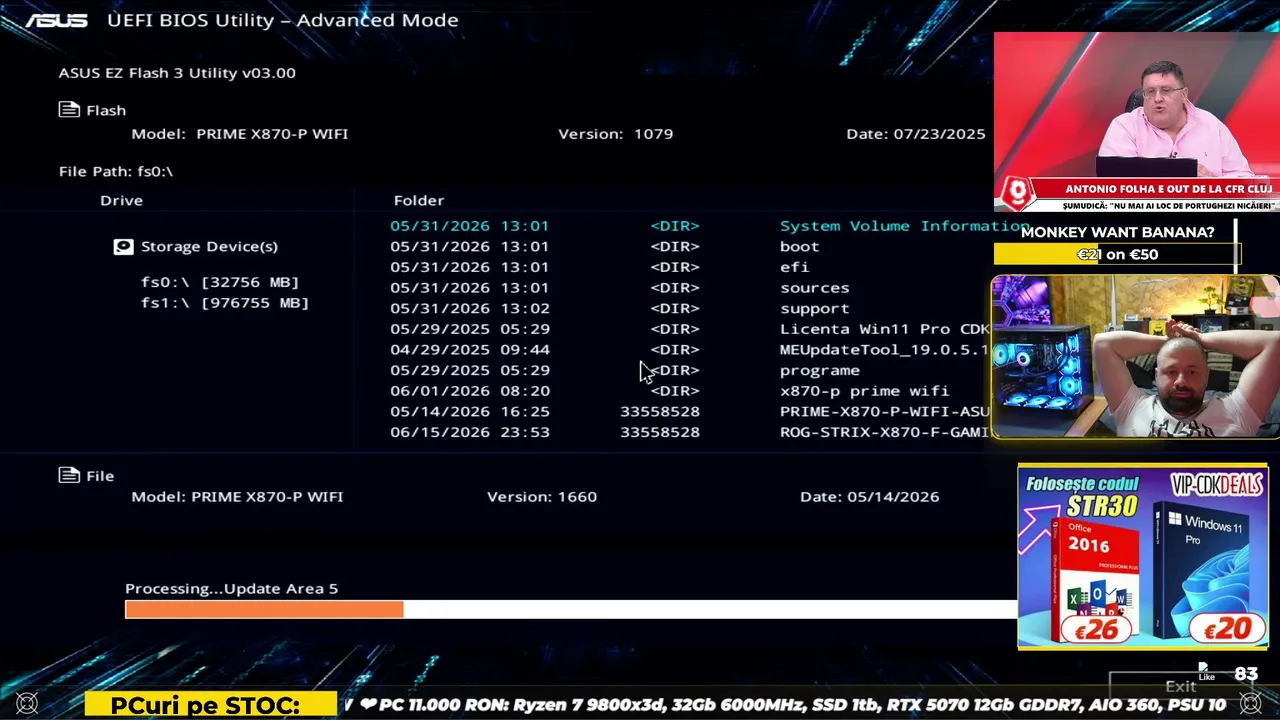Select the Storage Device(s) drive icon
Screen dimensions: 1280x720
pos(123,246)
